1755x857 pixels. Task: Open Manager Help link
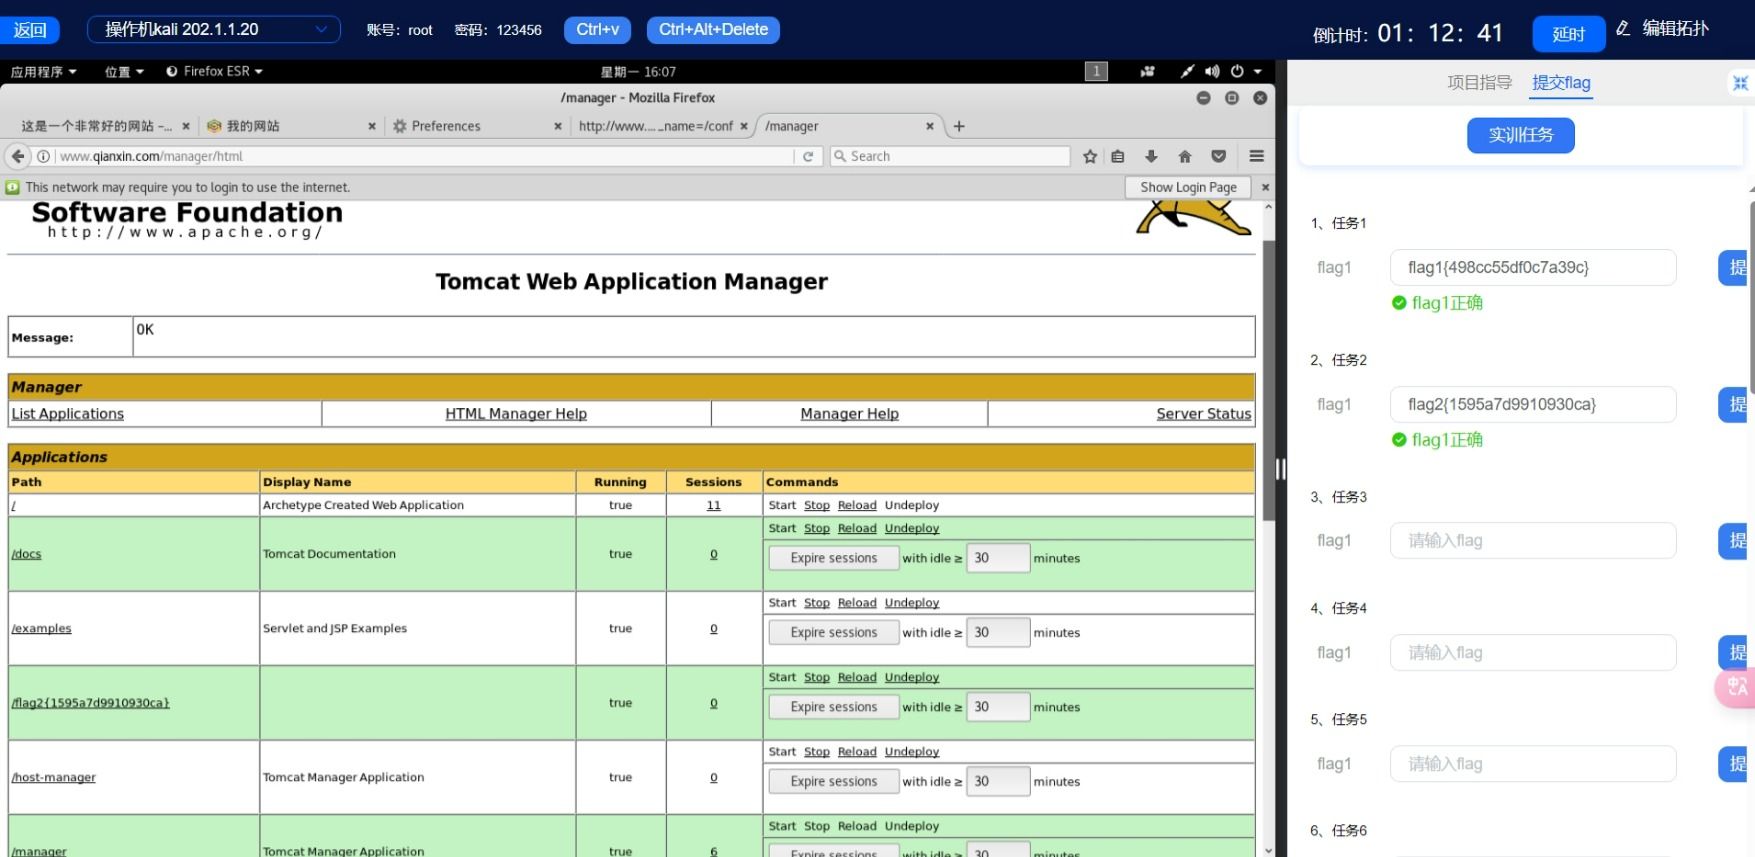coord(849,414)
